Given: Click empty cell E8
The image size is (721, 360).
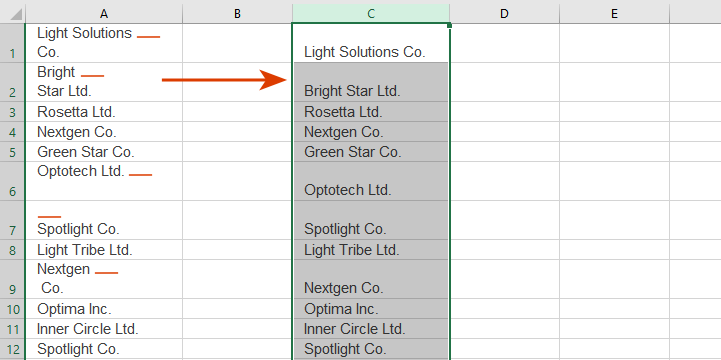Looking at the screenshot, I should click(x=614, y=250).
